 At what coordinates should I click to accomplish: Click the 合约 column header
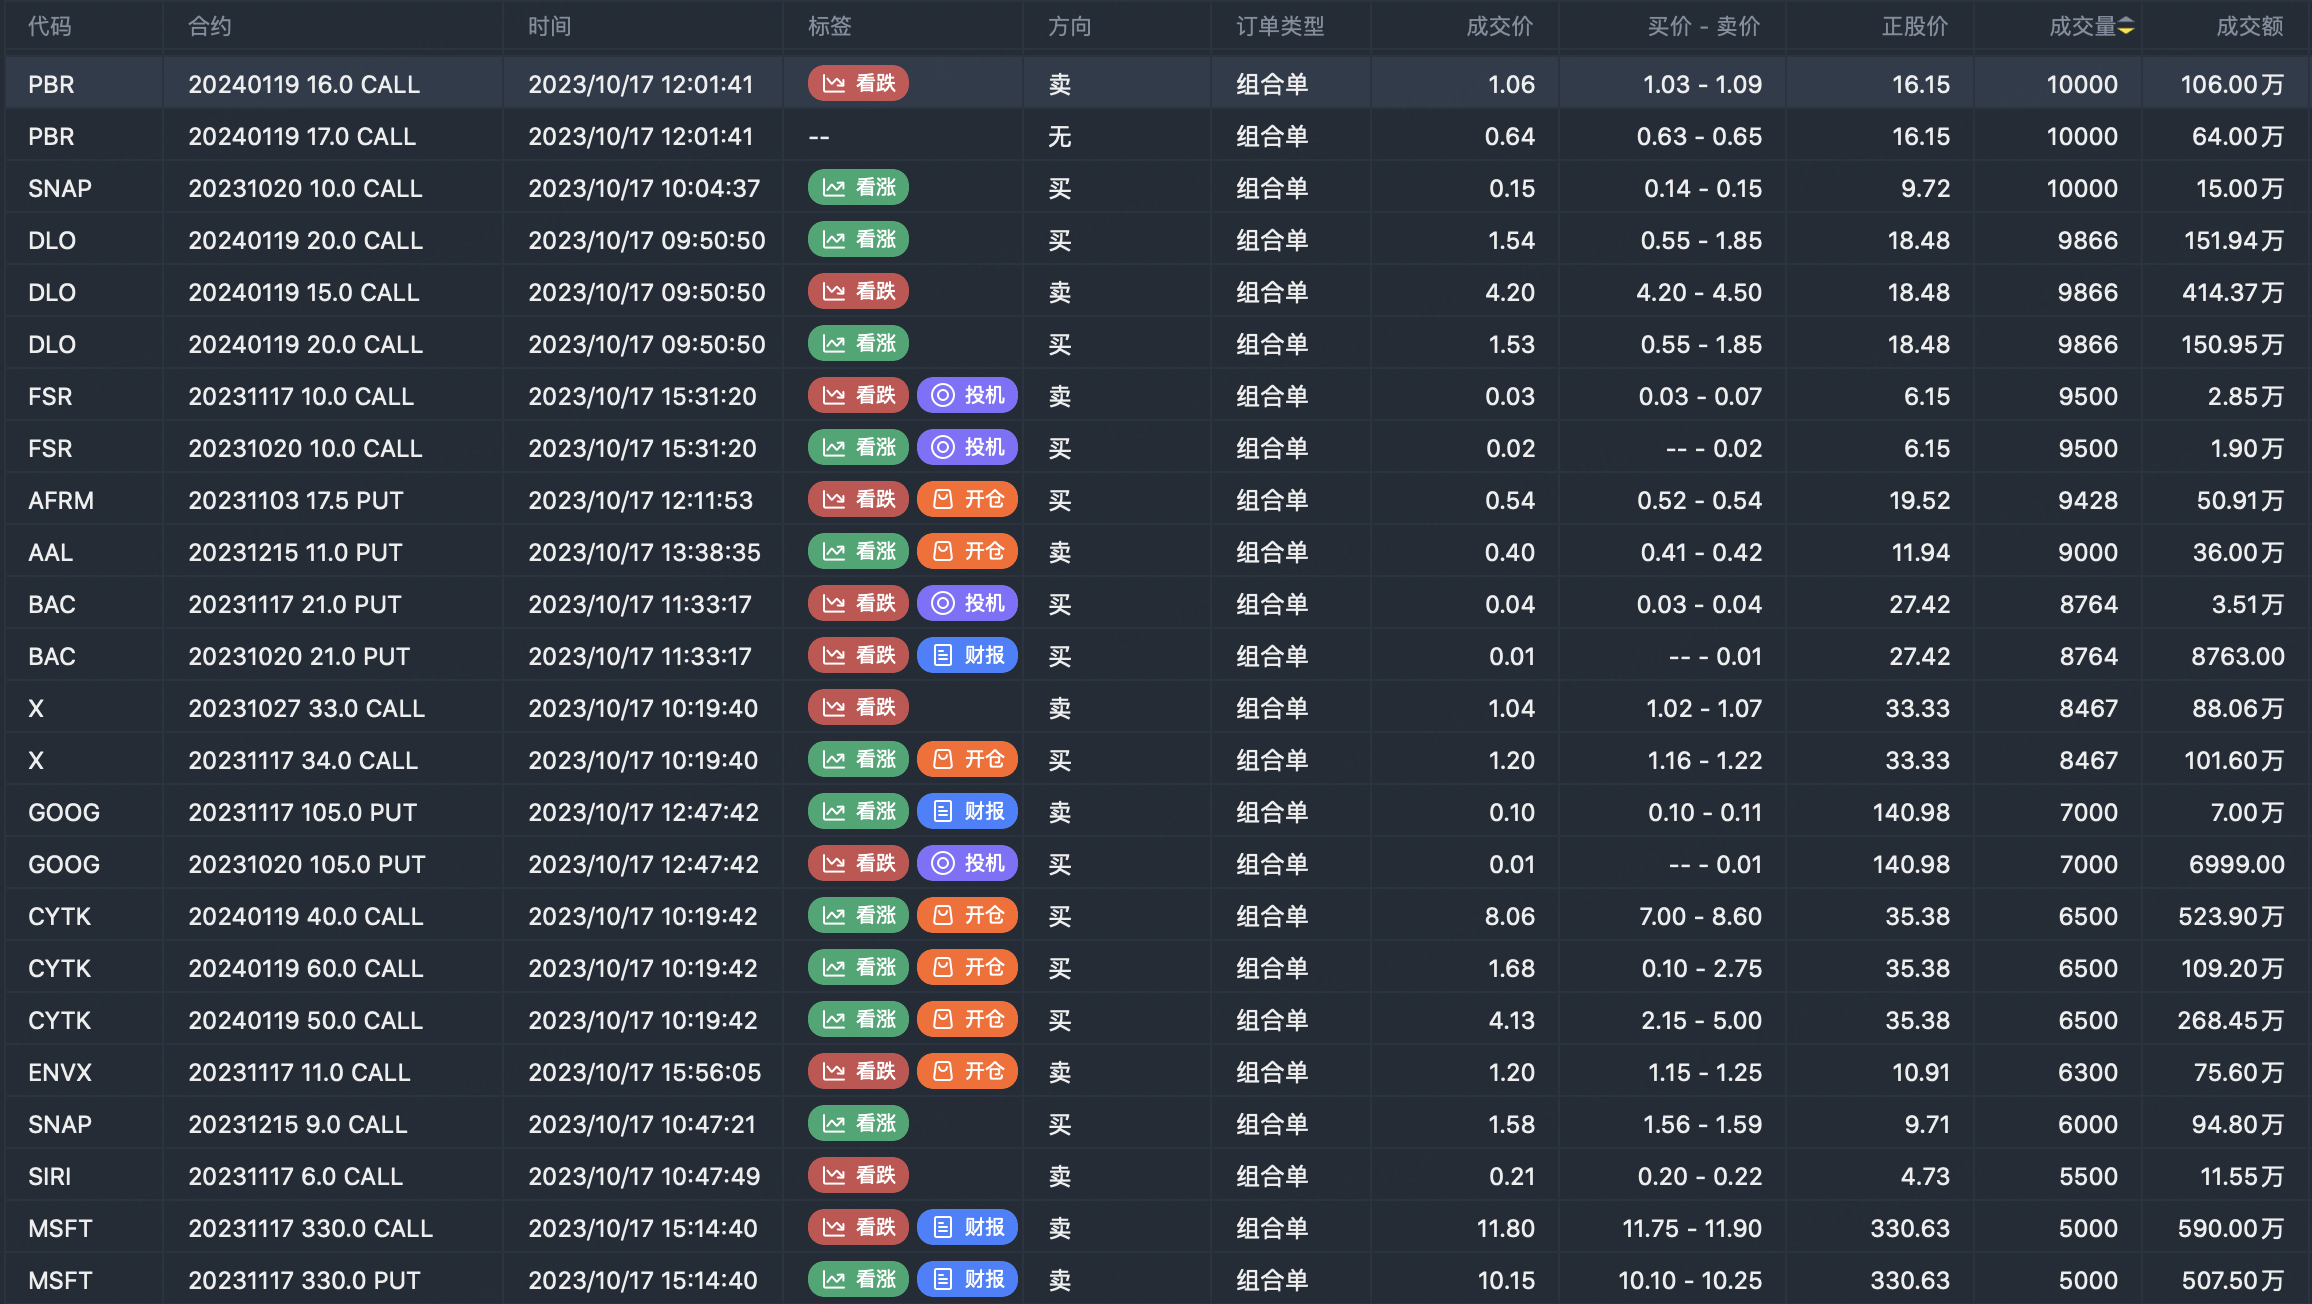coord(210,26)
